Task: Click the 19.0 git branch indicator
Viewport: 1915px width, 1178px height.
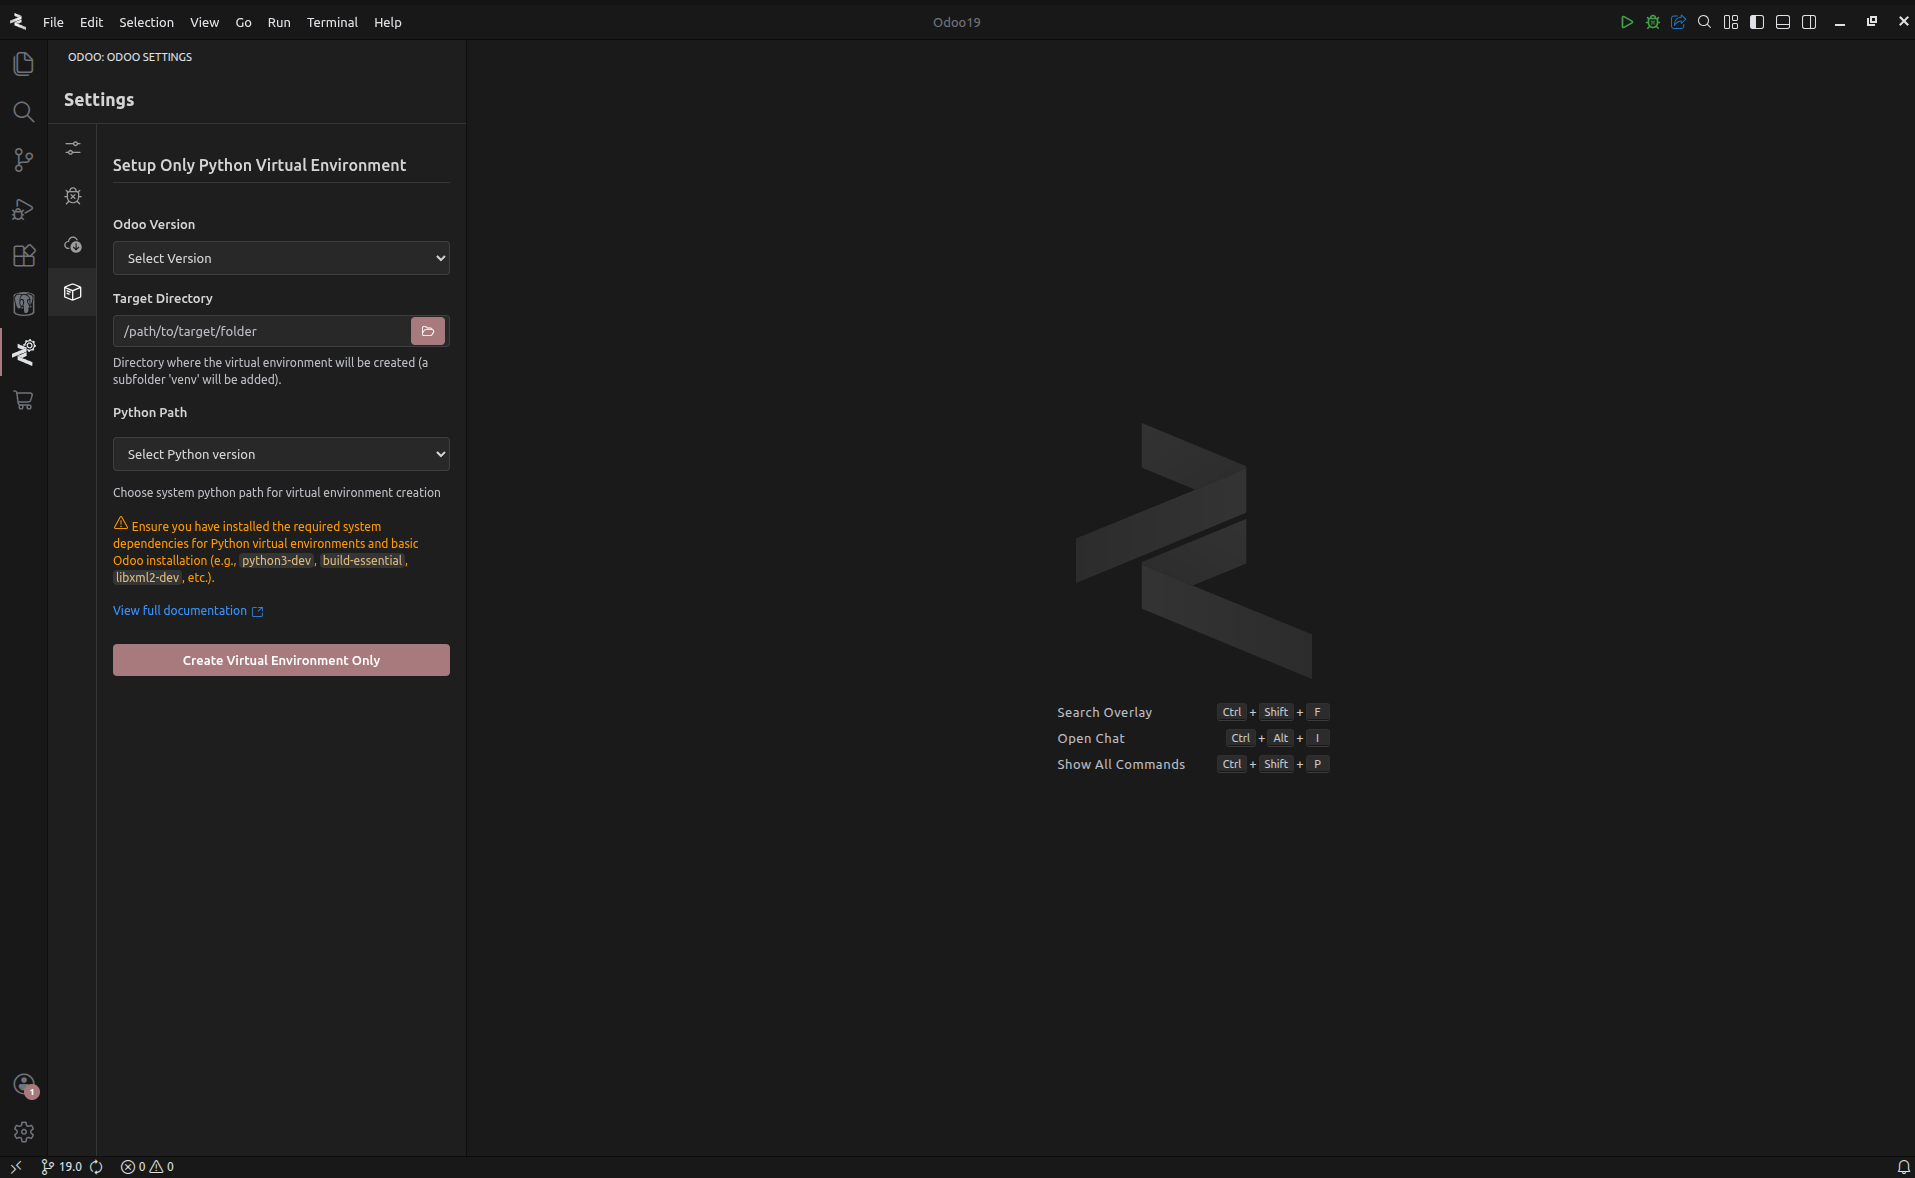Action: (62, 1167)
